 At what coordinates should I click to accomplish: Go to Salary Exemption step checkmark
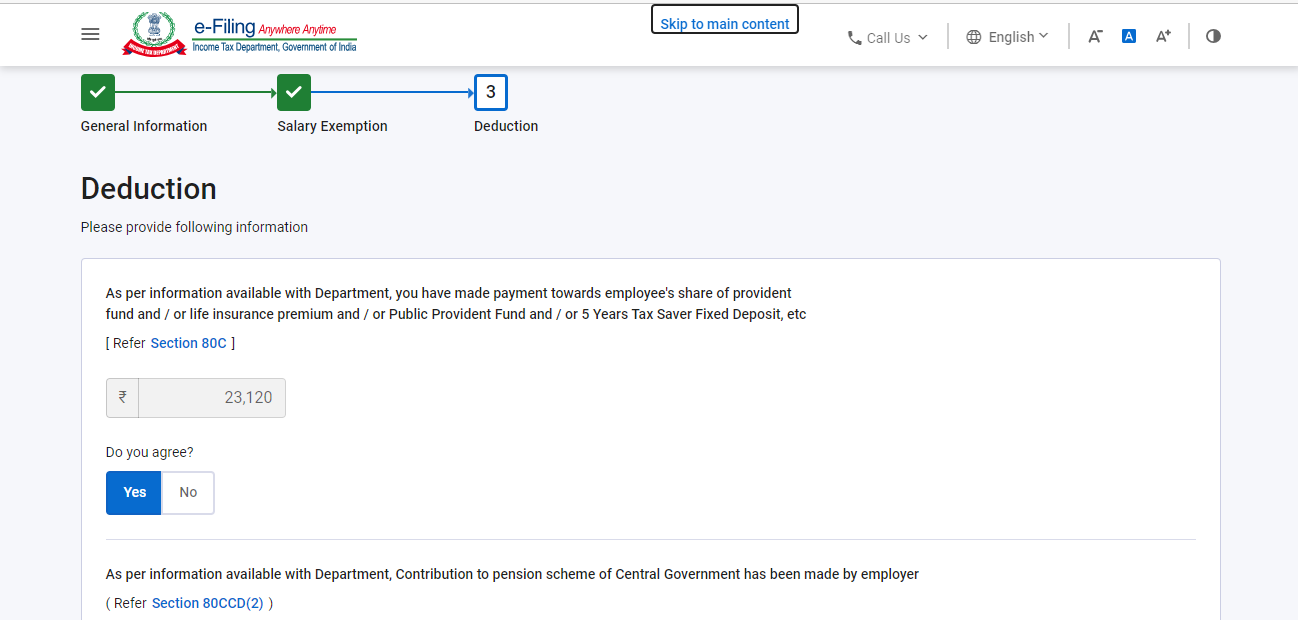coord(294,92)
